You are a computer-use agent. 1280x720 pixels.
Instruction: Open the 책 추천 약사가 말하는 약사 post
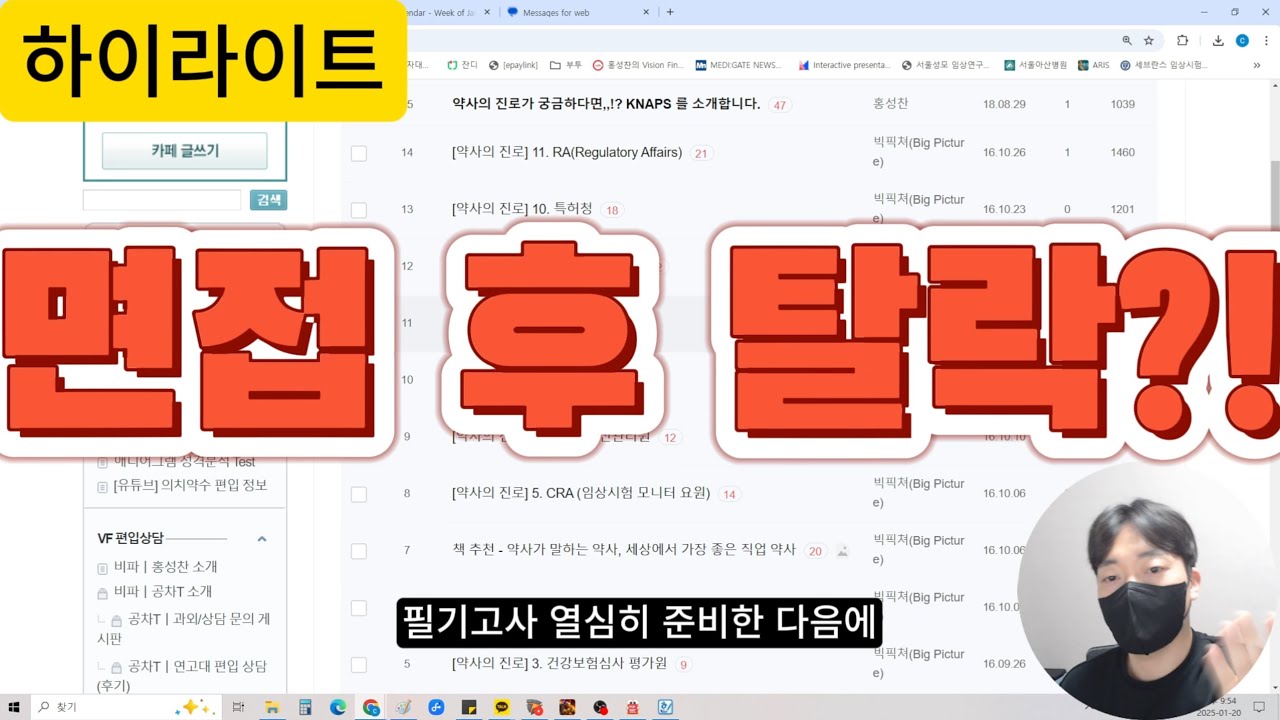(624, 550)
